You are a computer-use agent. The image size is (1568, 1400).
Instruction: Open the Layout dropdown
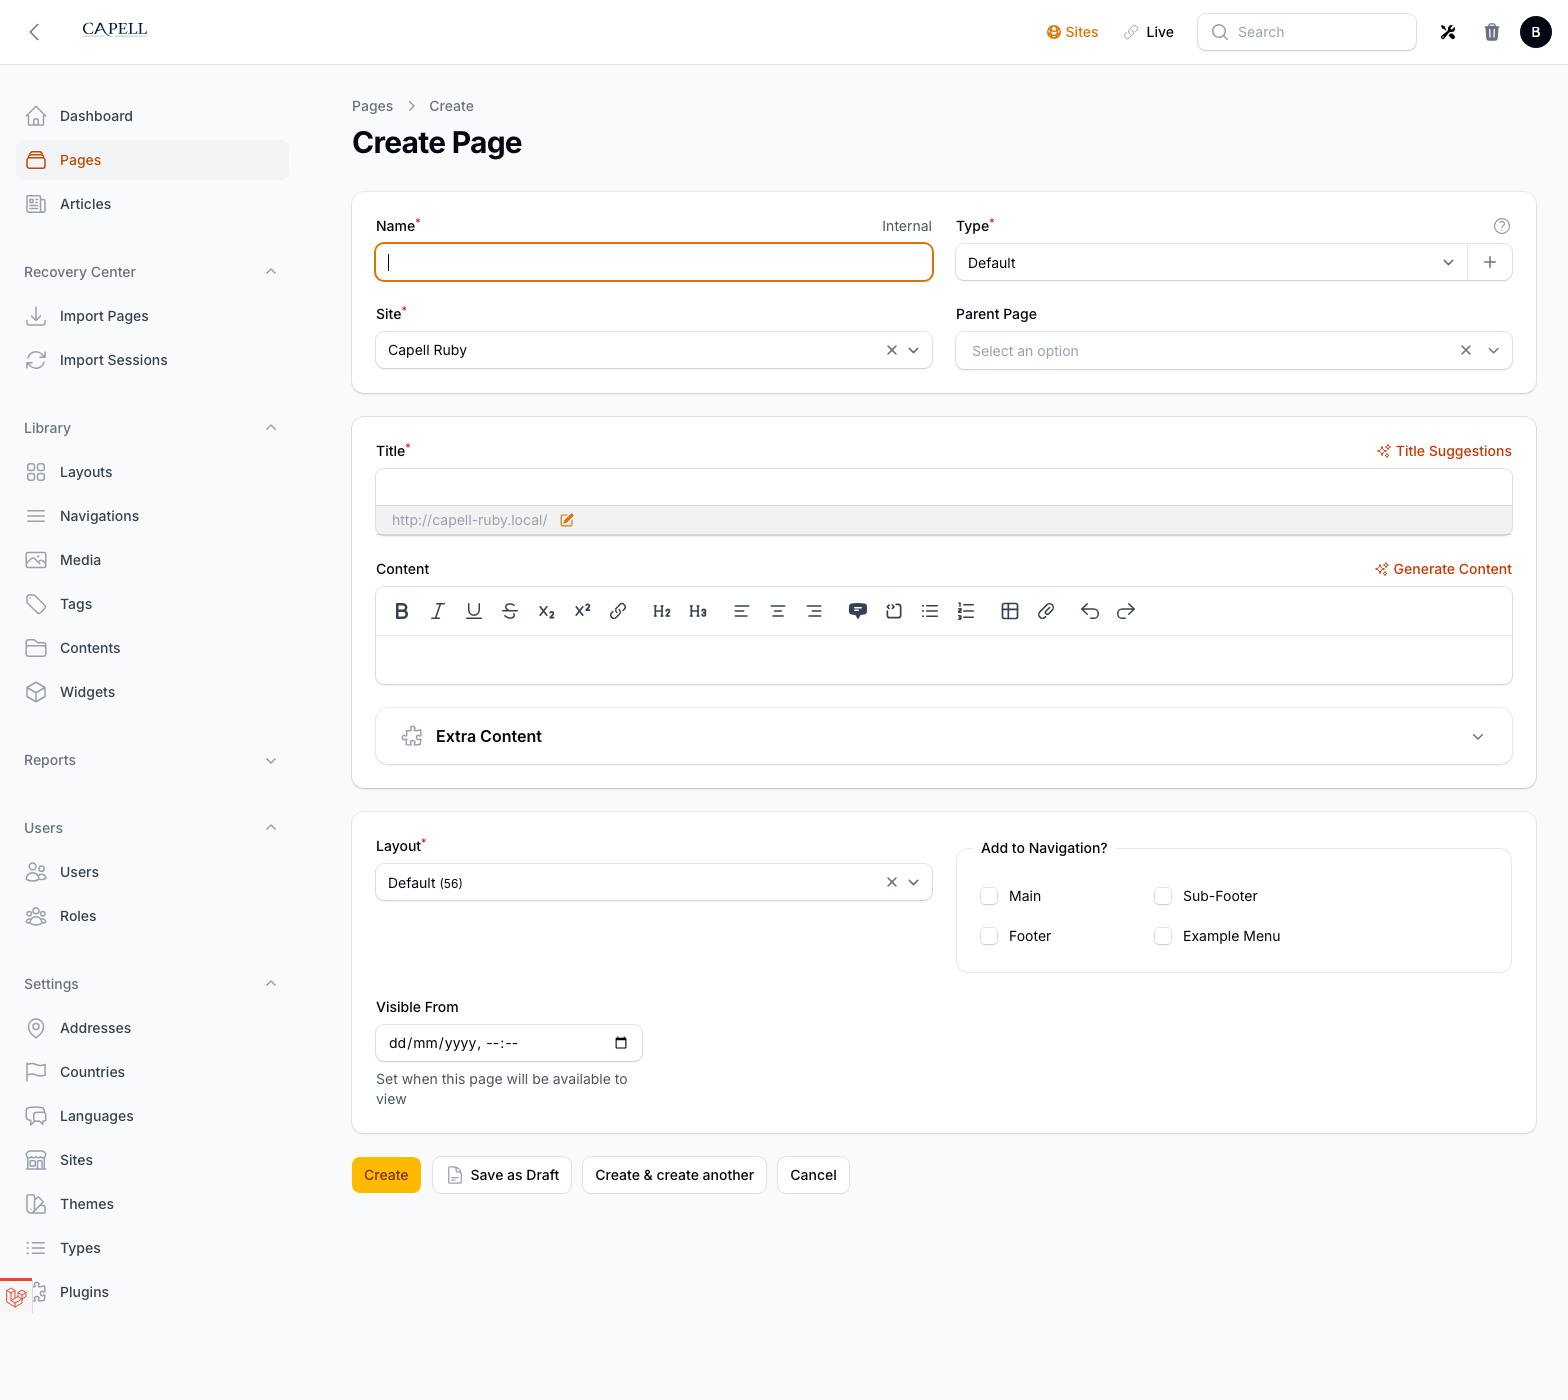[654, 882]
